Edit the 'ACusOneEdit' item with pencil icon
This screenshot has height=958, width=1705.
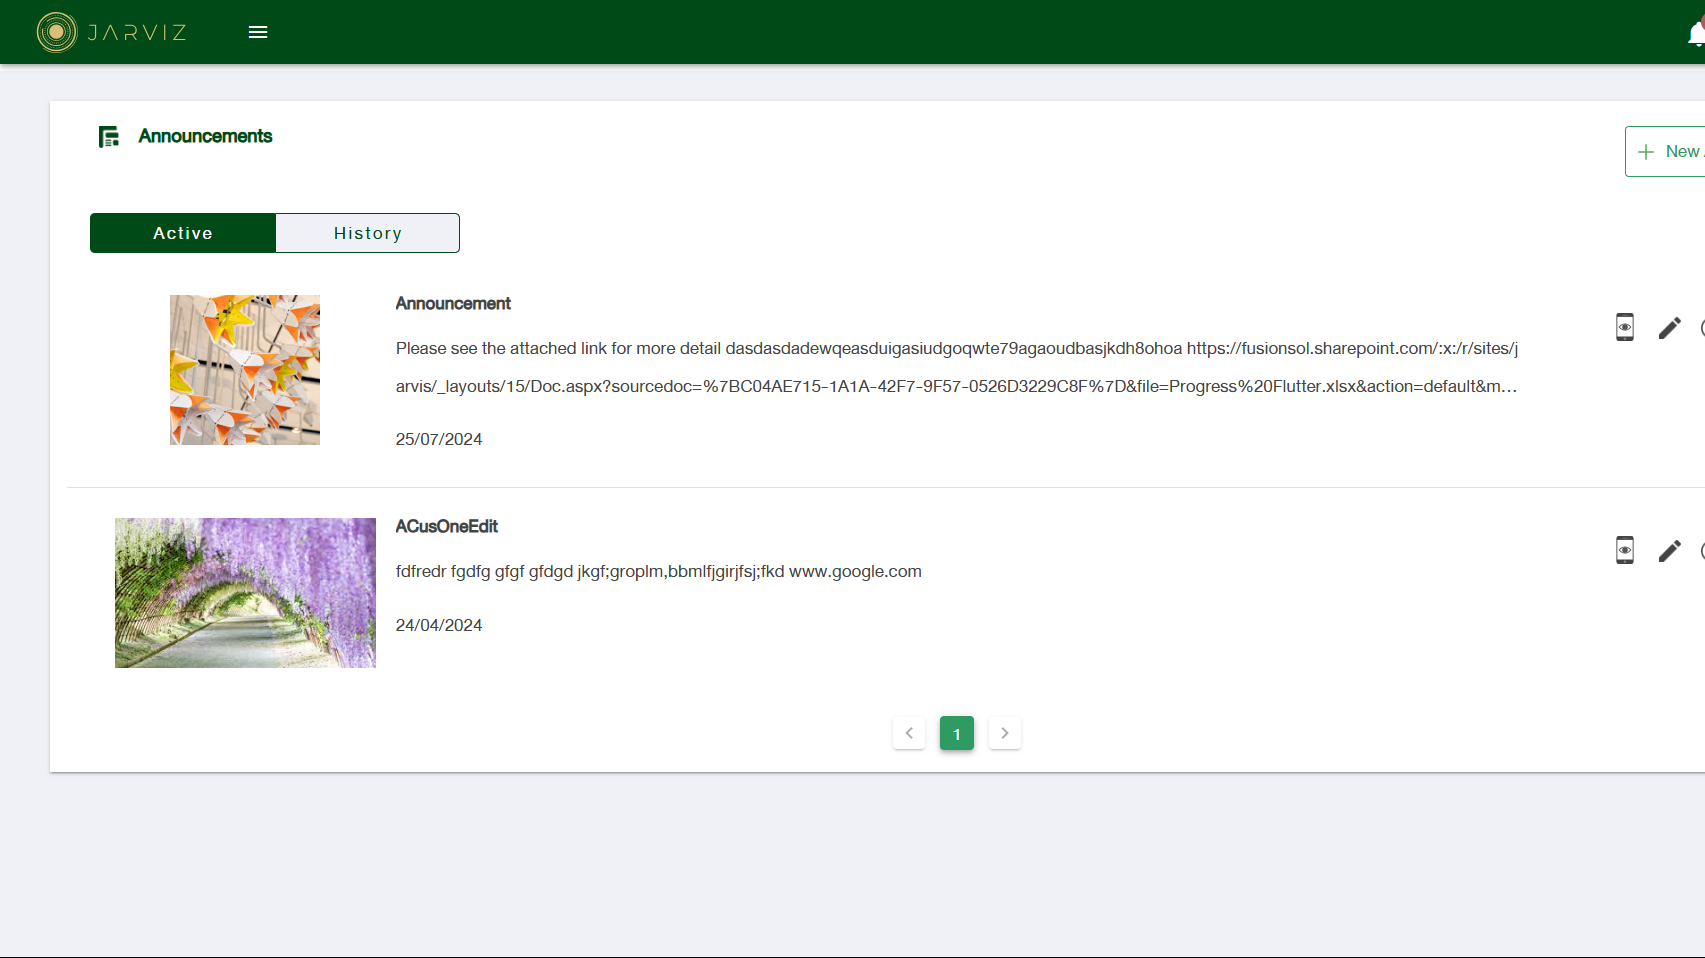coord(1669,551)
